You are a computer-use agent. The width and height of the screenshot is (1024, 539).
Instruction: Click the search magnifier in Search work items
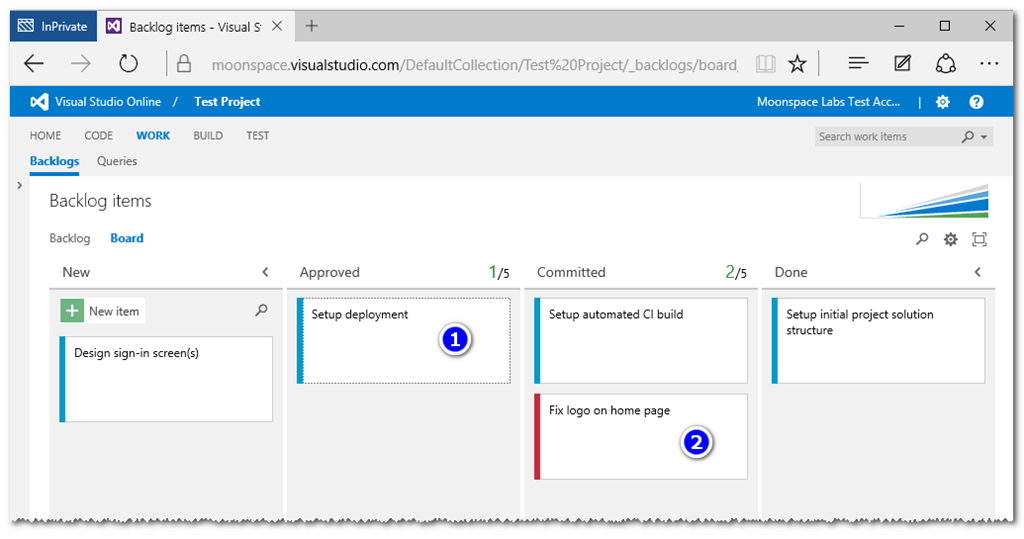(968, 137)
